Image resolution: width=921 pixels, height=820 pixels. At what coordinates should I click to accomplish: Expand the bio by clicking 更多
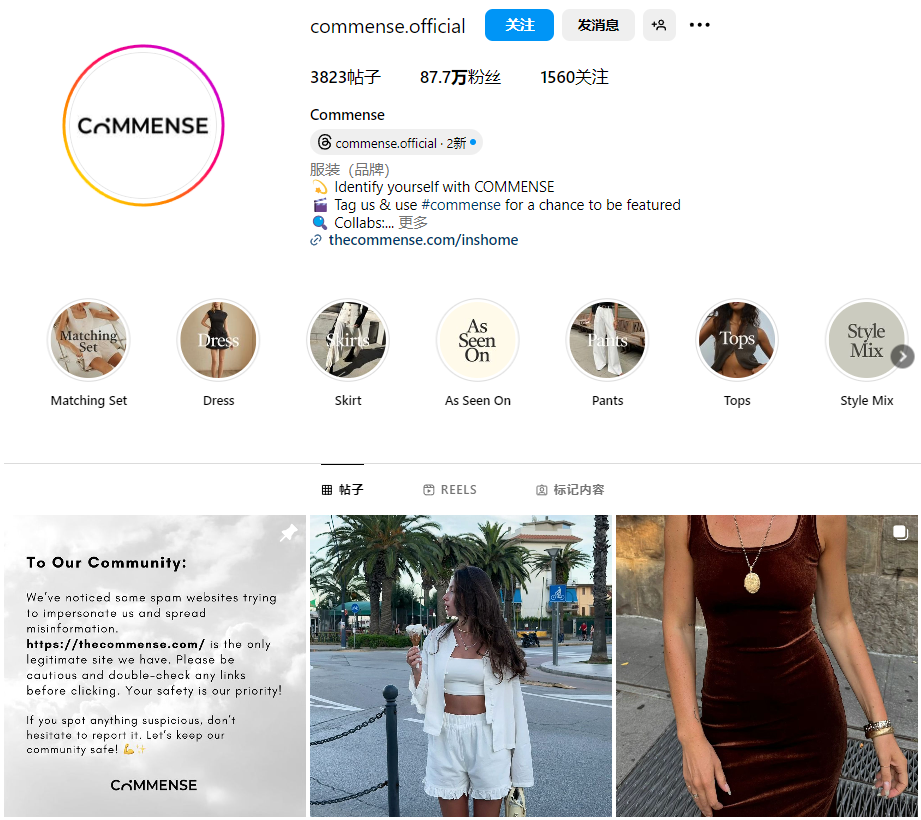tap(413, 223)
